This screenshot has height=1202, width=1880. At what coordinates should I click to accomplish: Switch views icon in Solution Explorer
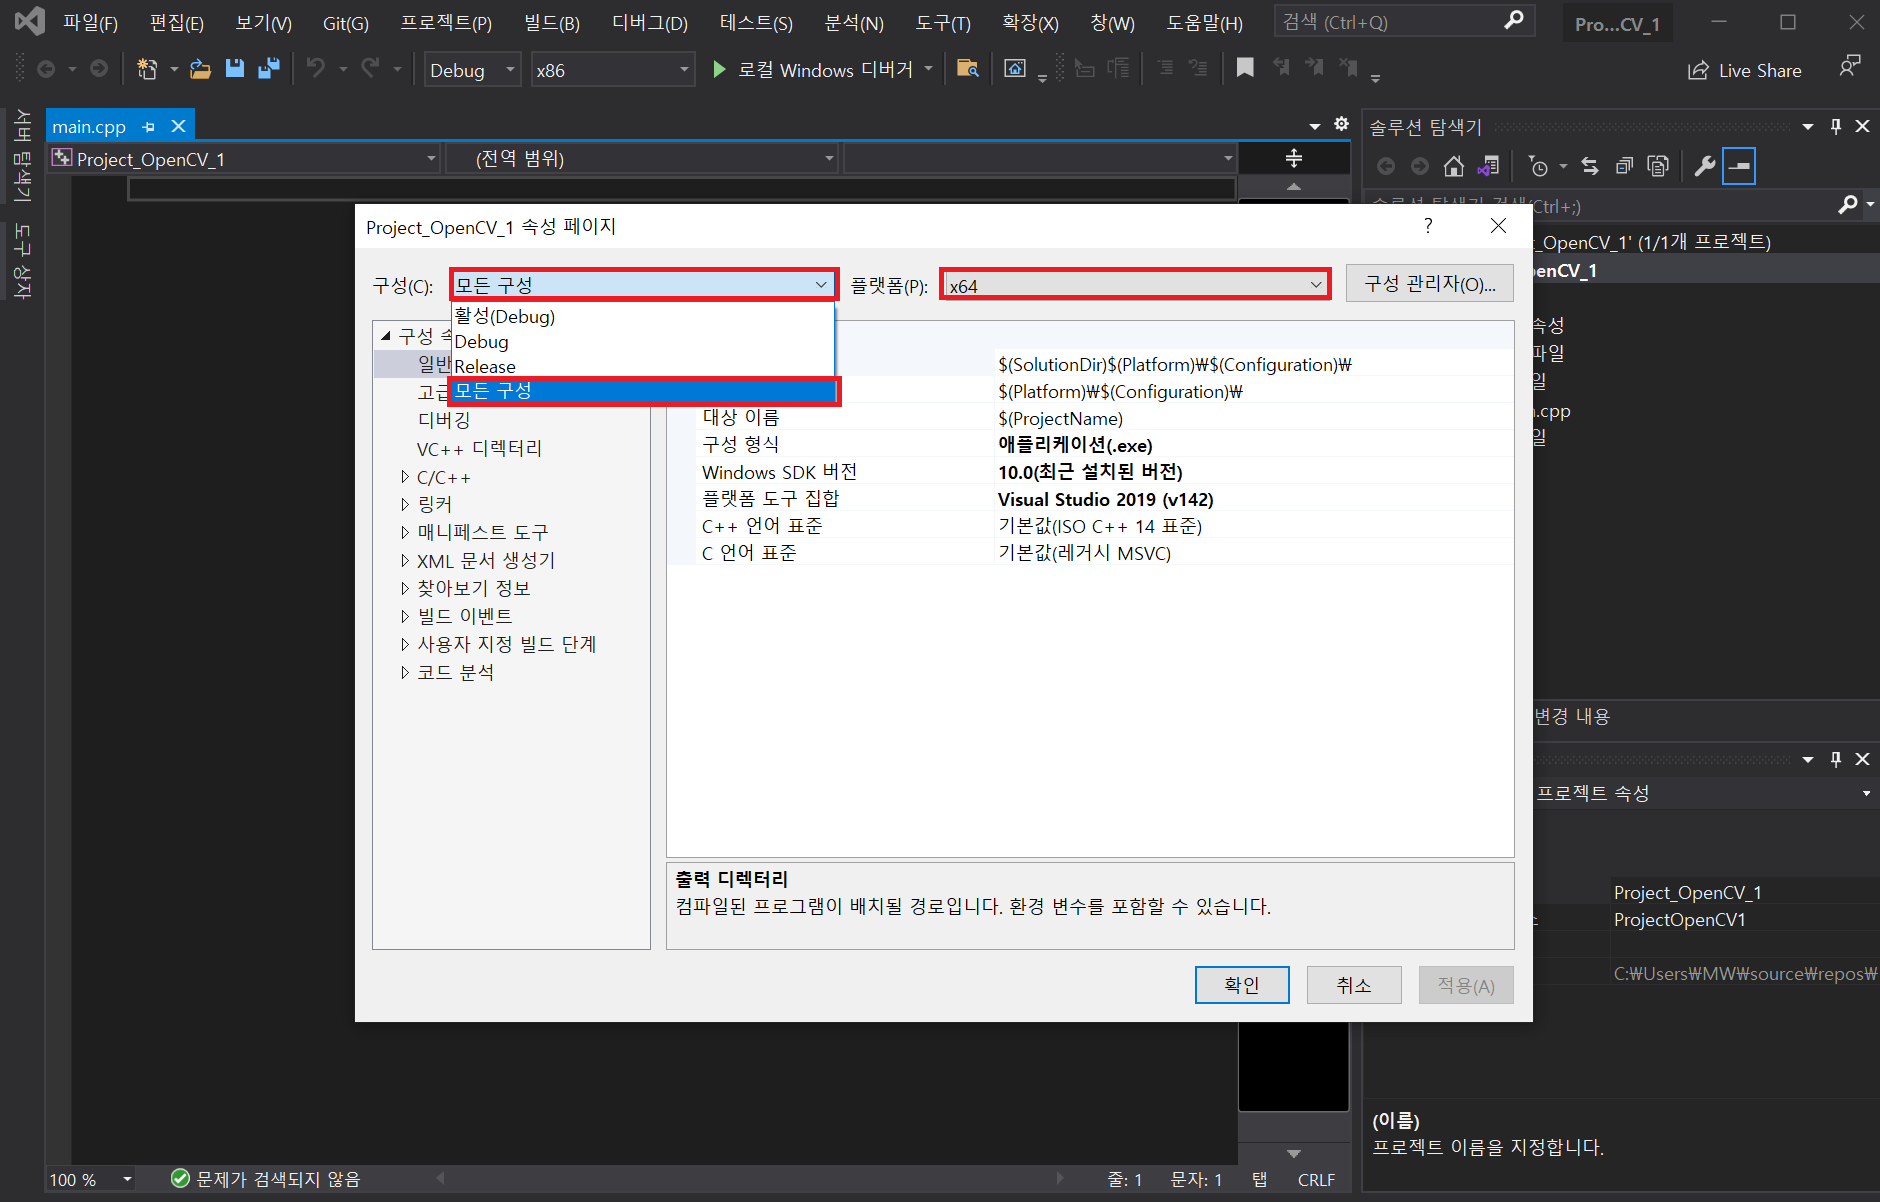point(1489,166)
